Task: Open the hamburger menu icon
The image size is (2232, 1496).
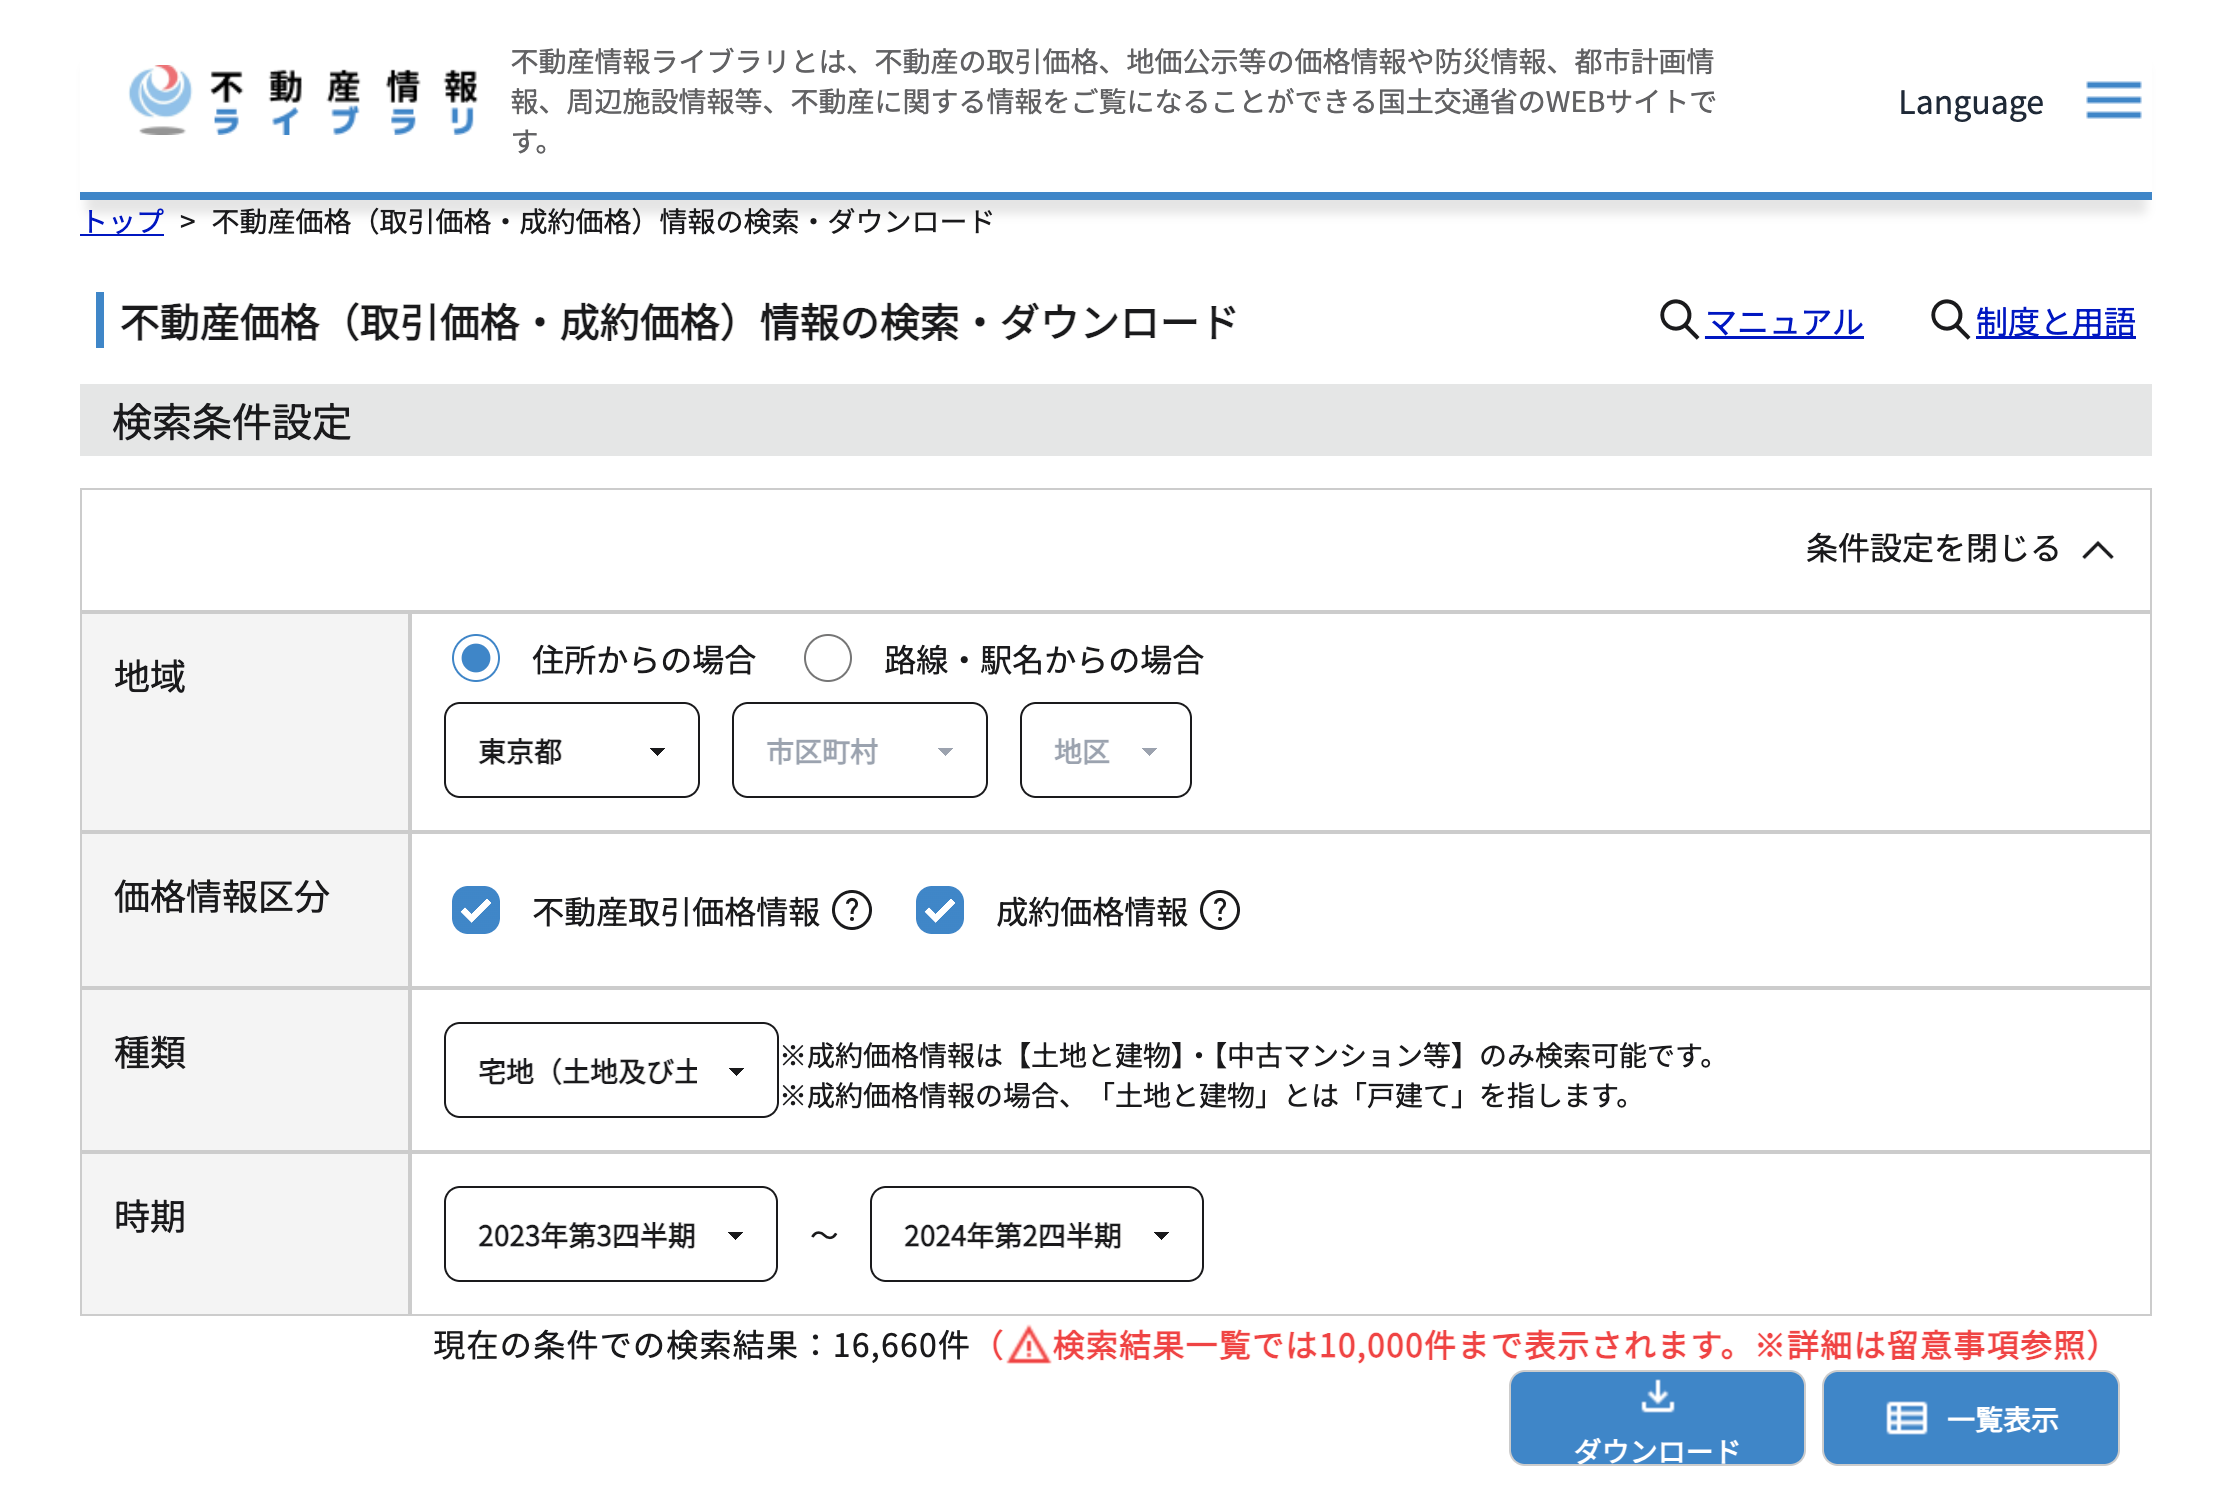Action: click(2113, 100)
